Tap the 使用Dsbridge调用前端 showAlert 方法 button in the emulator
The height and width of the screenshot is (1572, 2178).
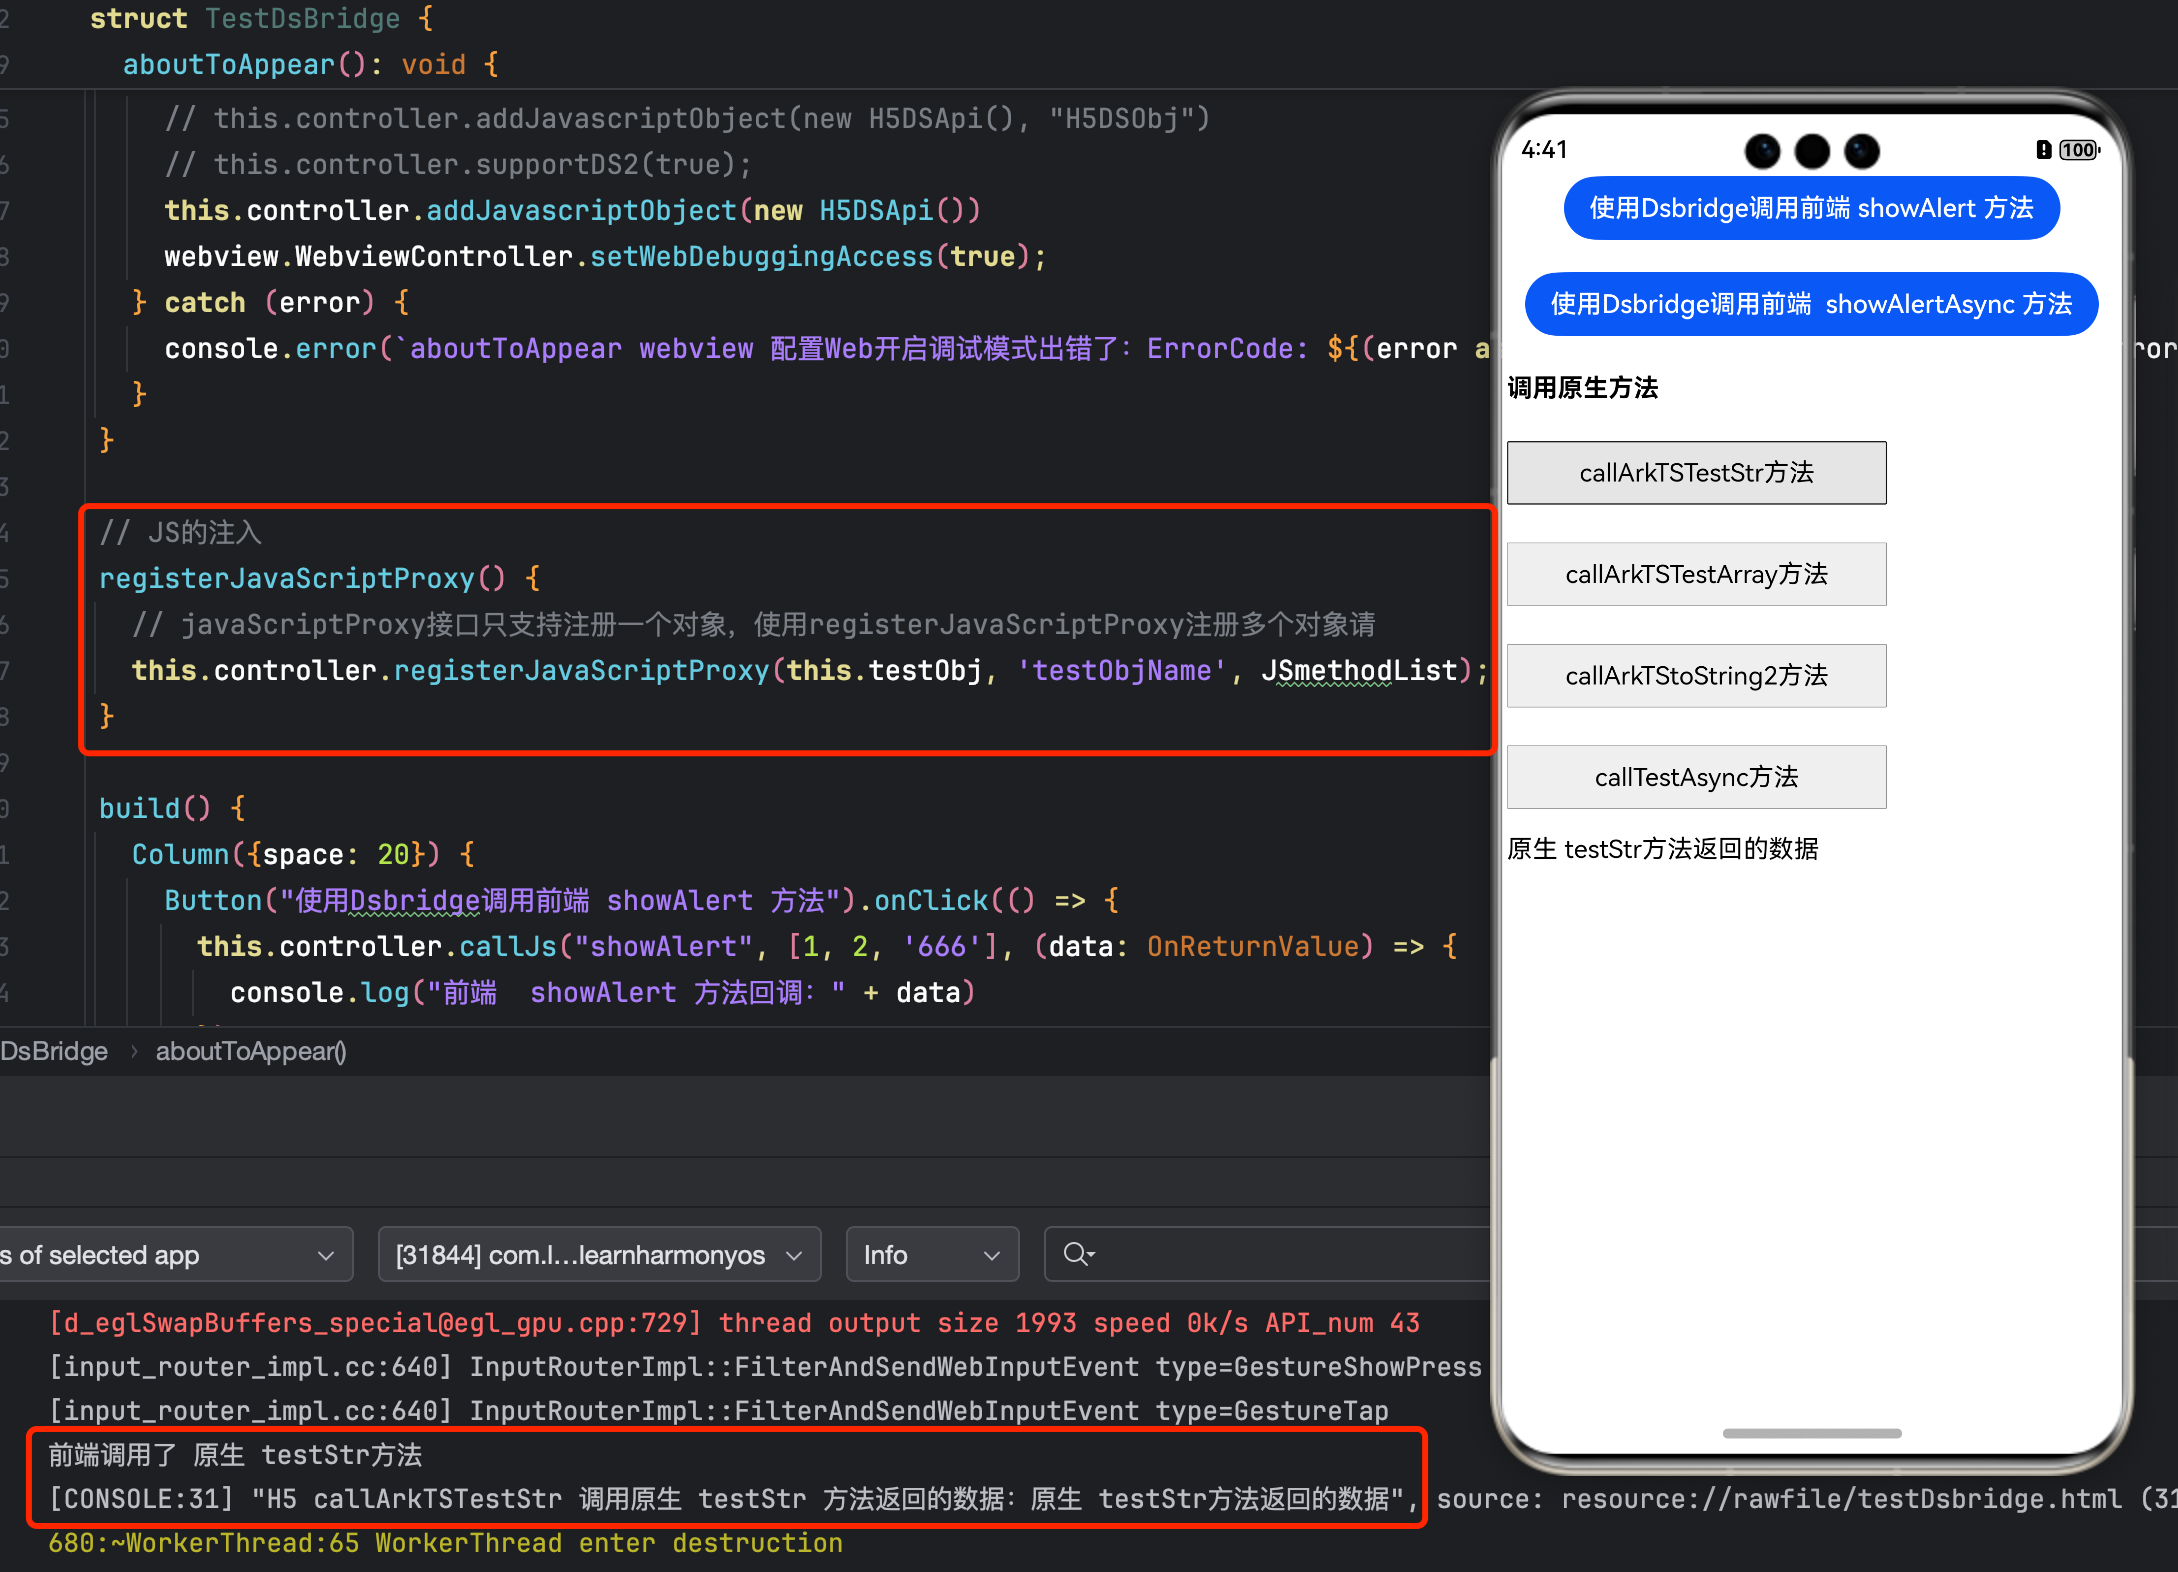coord(1811,208)
